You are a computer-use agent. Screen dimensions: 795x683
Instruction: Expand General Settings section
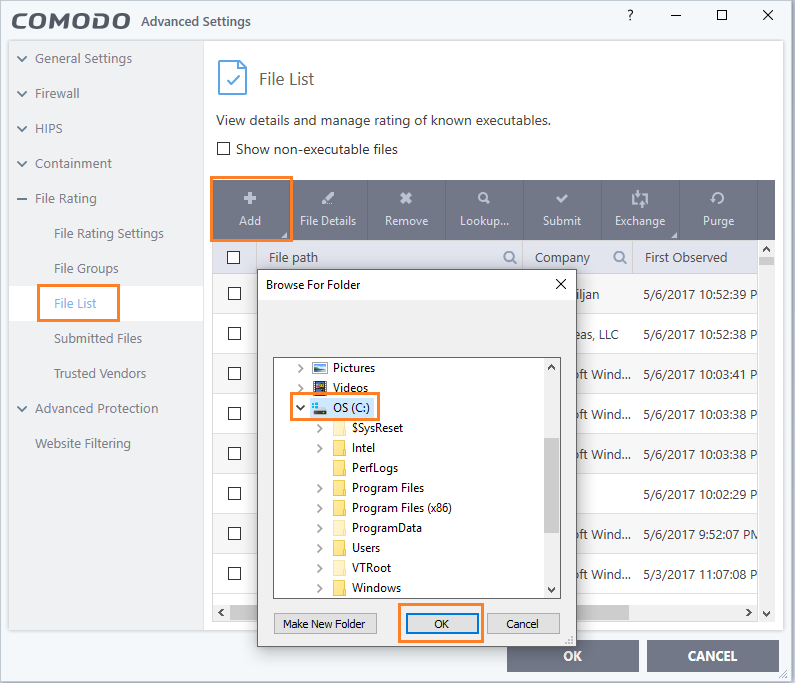(x=22, y=59)
